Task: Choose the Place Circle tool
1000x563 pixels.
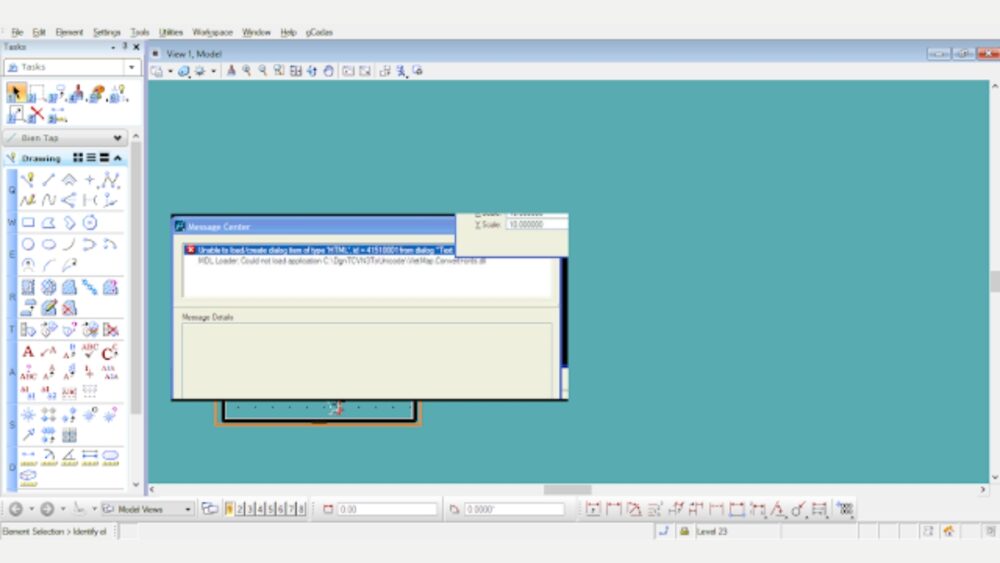Action: [28, 244]
